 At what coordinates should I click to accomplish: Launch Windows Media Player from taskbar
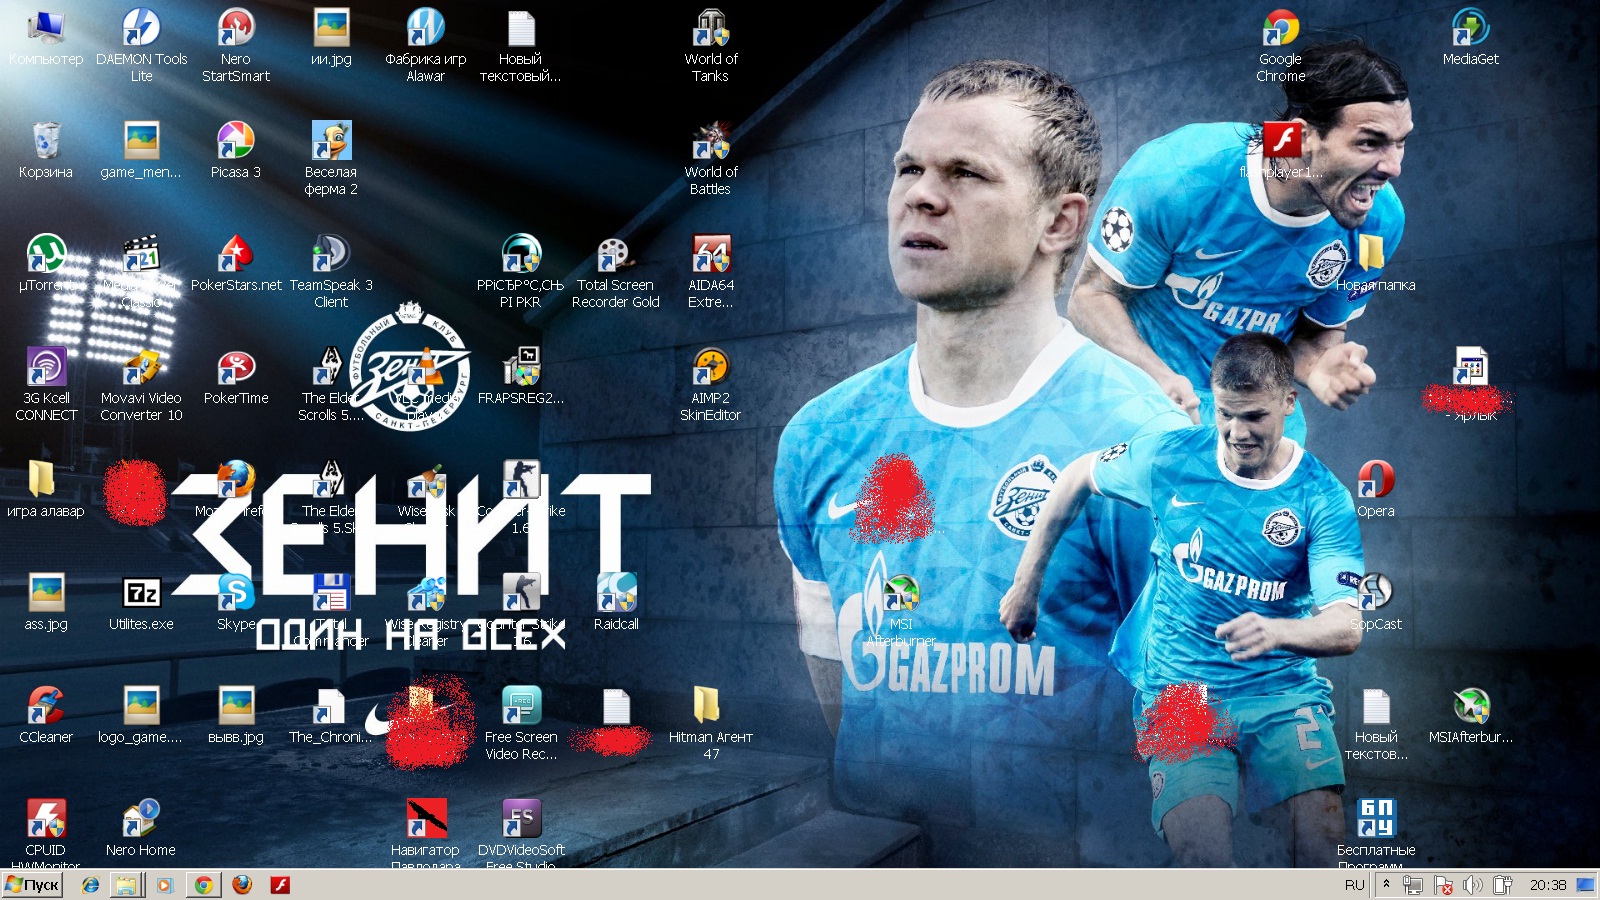165,885
